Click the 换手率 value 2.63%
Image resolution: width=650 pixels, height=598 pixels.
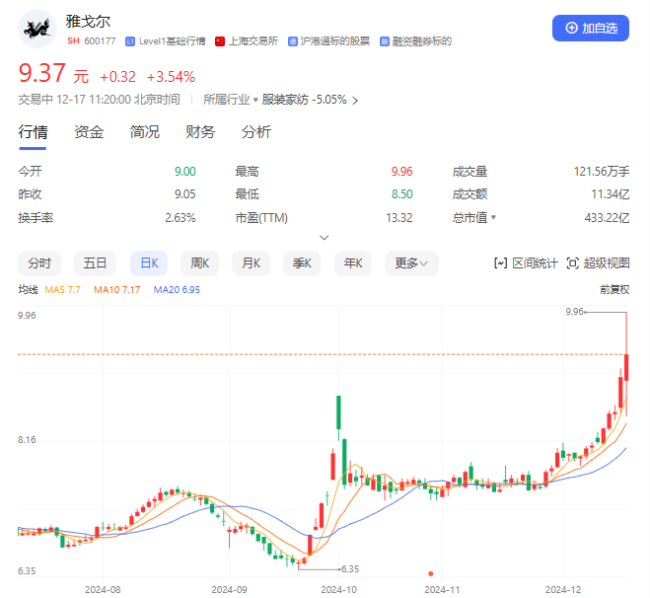(x=180, y=218)
